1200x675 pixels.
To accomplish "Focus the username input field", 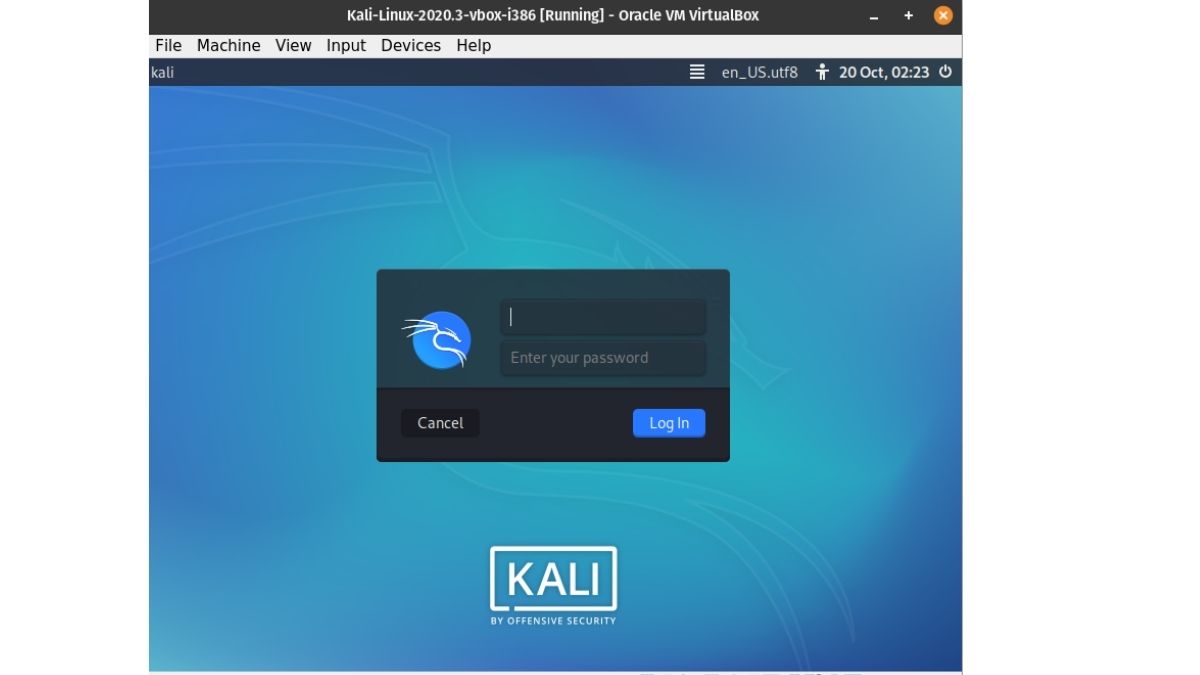I will click(x=602, y=315).
